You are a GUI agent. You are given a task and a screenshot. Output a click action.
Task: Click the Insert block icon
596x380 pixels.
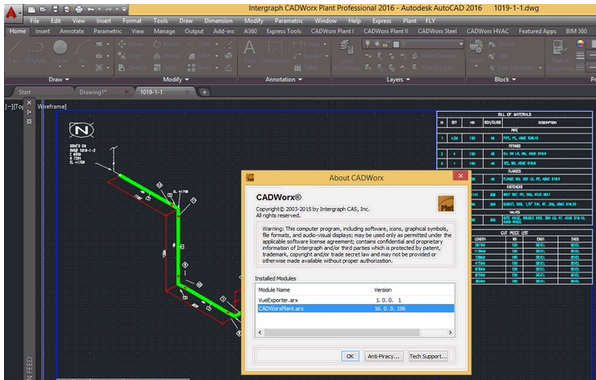pyautogui.click(x=476, y=48)
